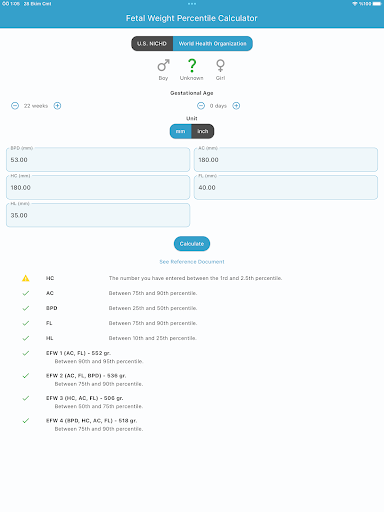Click the BPD result checkmark icon
Viewport: 384px width, 512px height.
click(26, 308)
